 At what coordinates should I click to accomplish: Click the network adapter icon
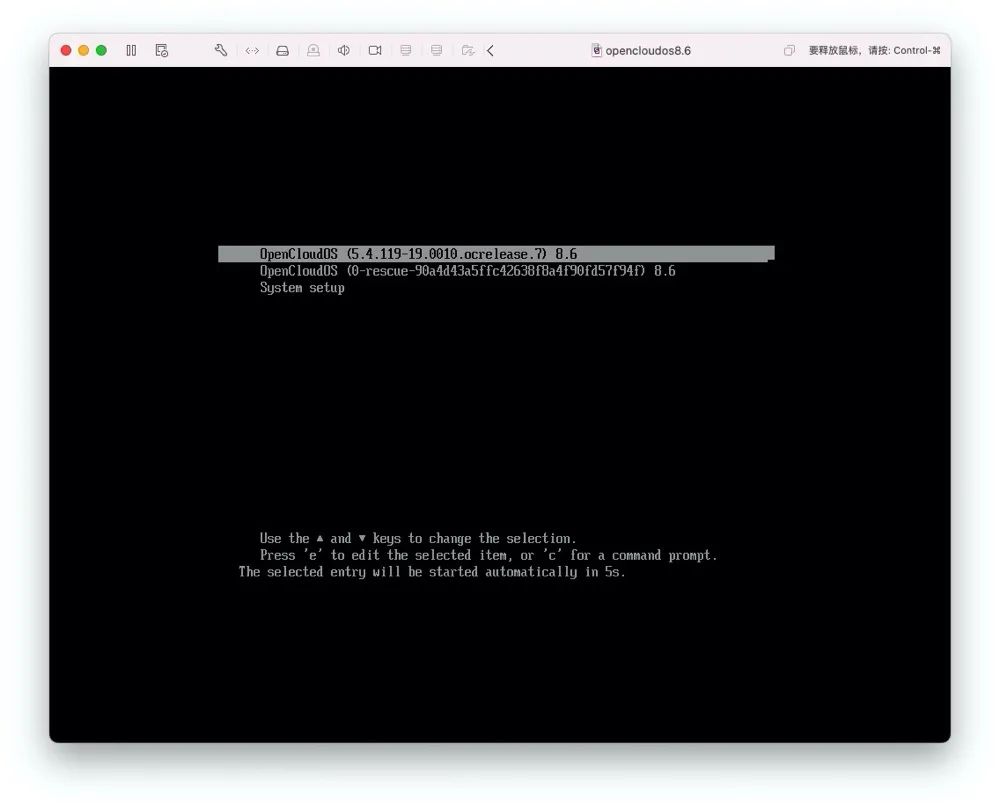click(x=252, y=50)
